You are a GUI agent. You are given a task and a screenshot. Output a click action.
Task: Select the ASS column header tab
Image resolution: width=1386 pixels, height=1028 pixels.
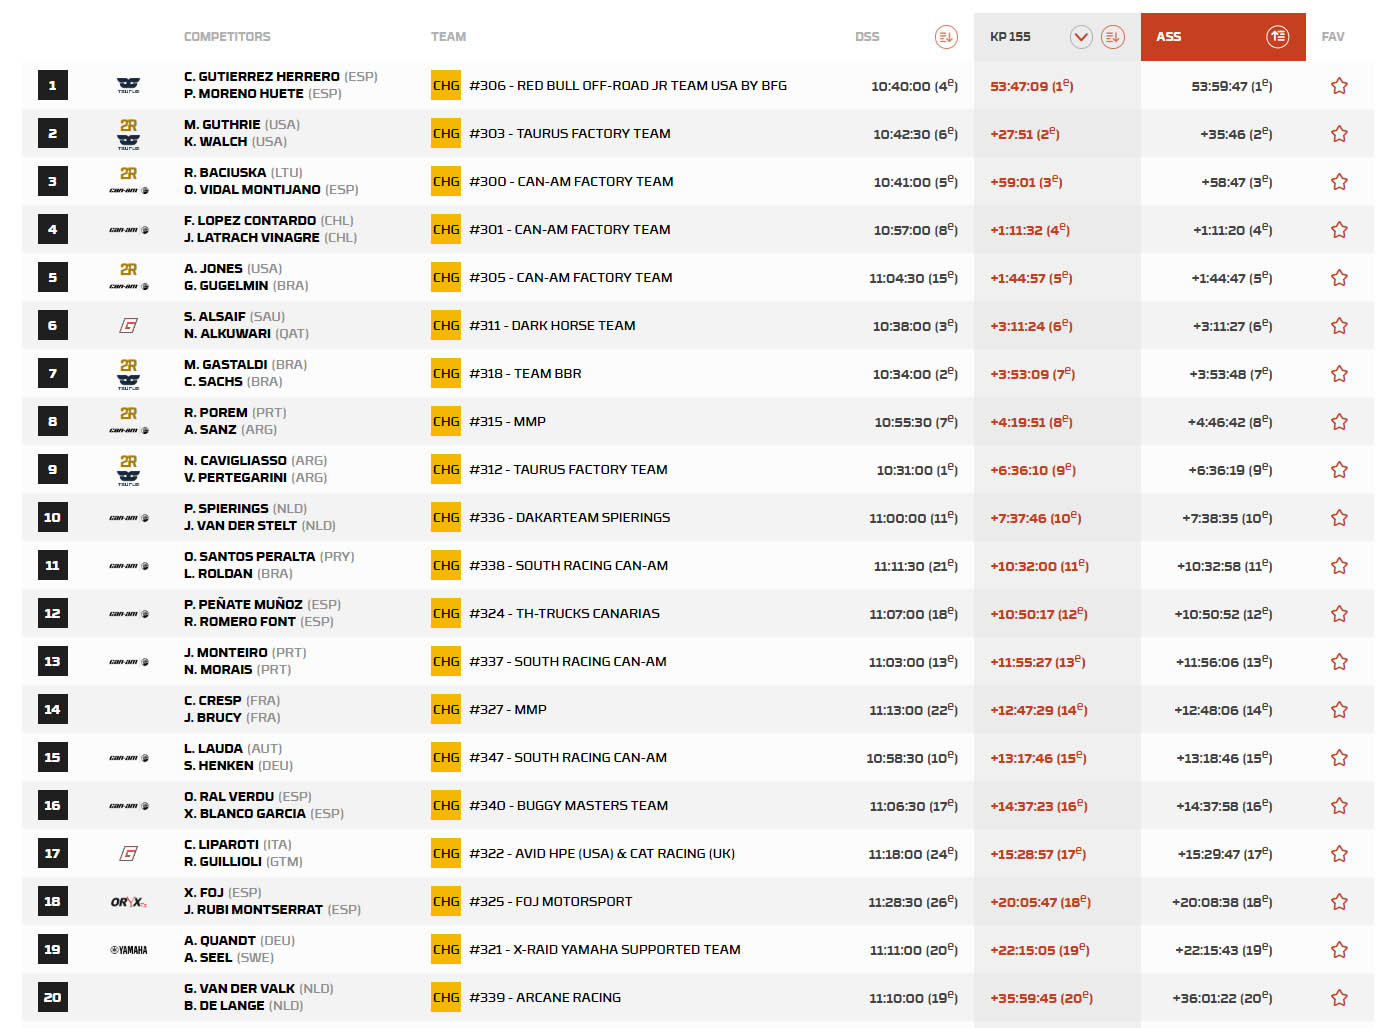click(x=1169, y=37)
